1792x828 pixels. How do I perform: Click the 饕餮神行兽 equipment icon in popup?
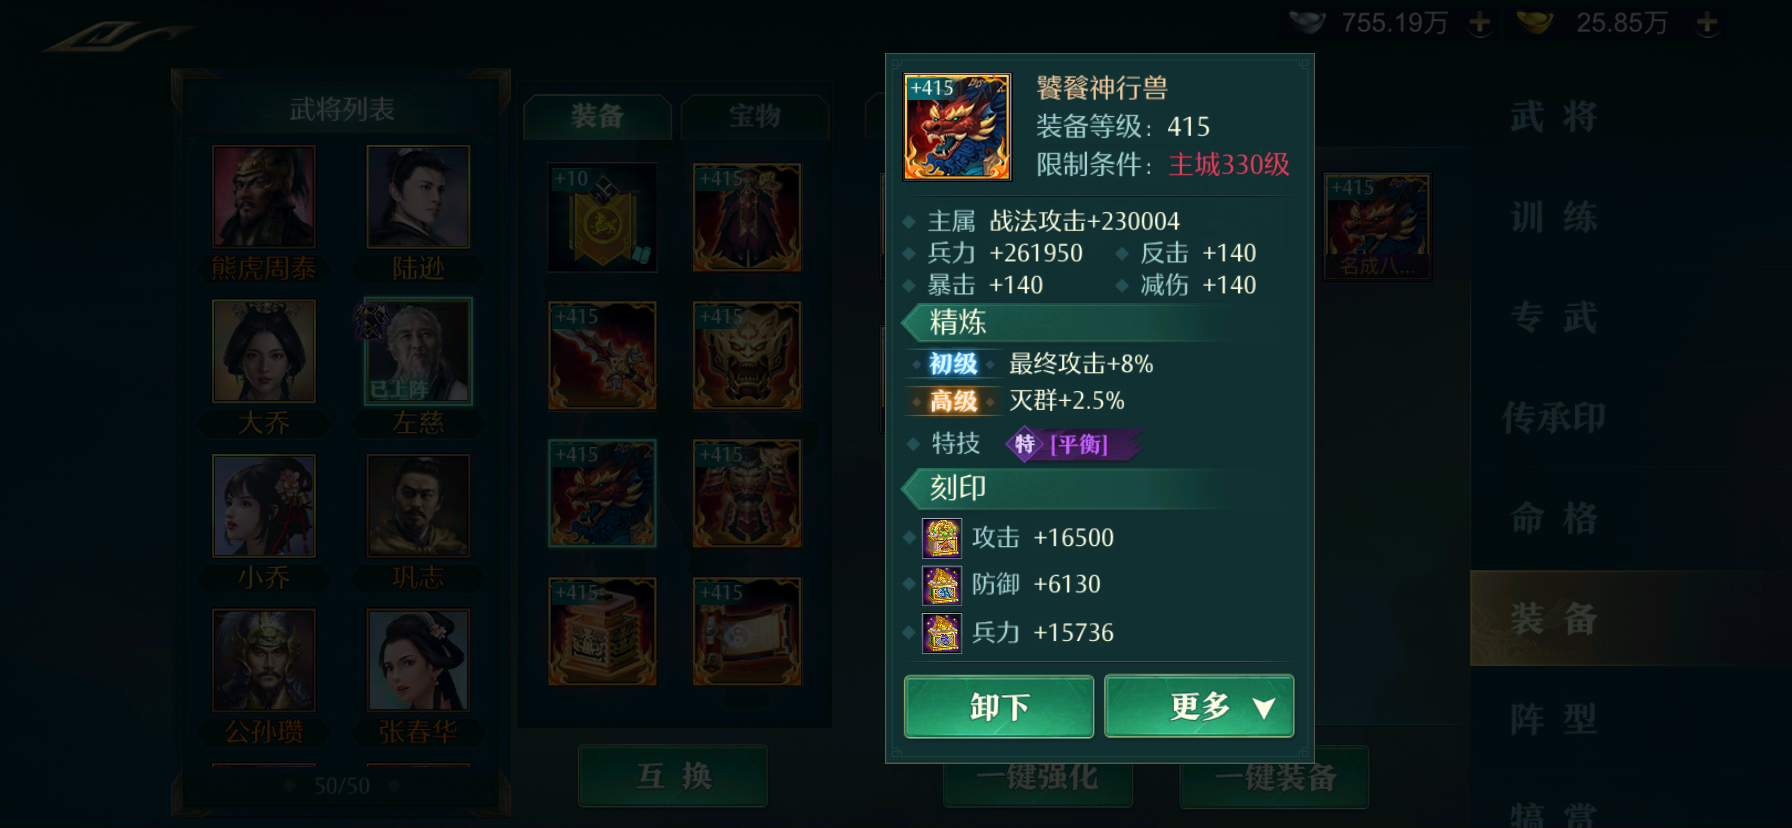pyautogui.click(x=957, y=127)
